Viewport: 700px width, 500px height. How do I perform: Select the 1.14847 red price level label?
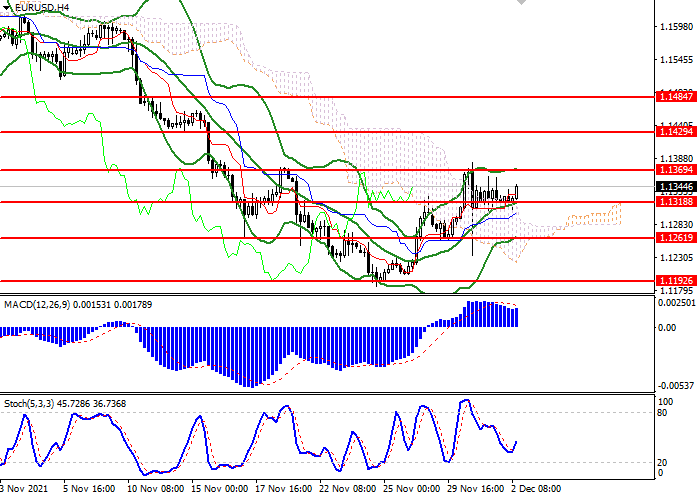point(676,96)
